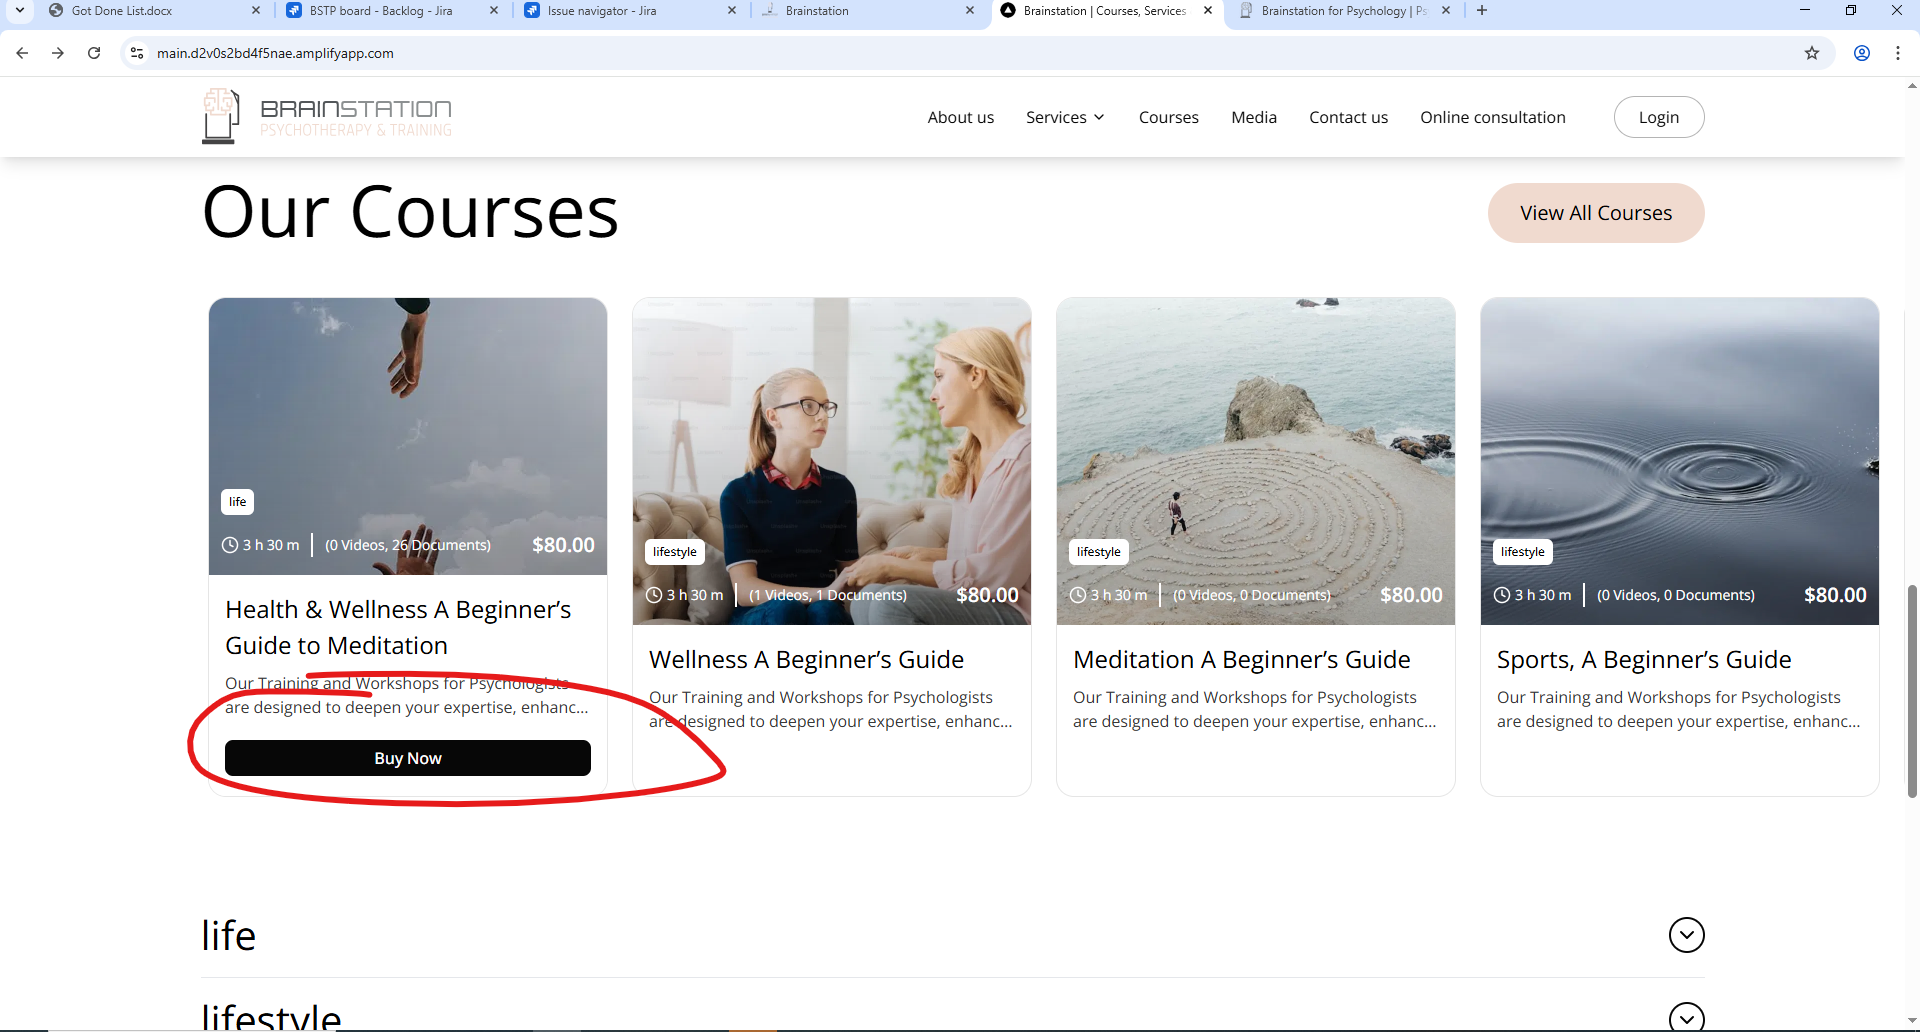
Task: Click the View All Courses button
Action: coord(1595,213)
